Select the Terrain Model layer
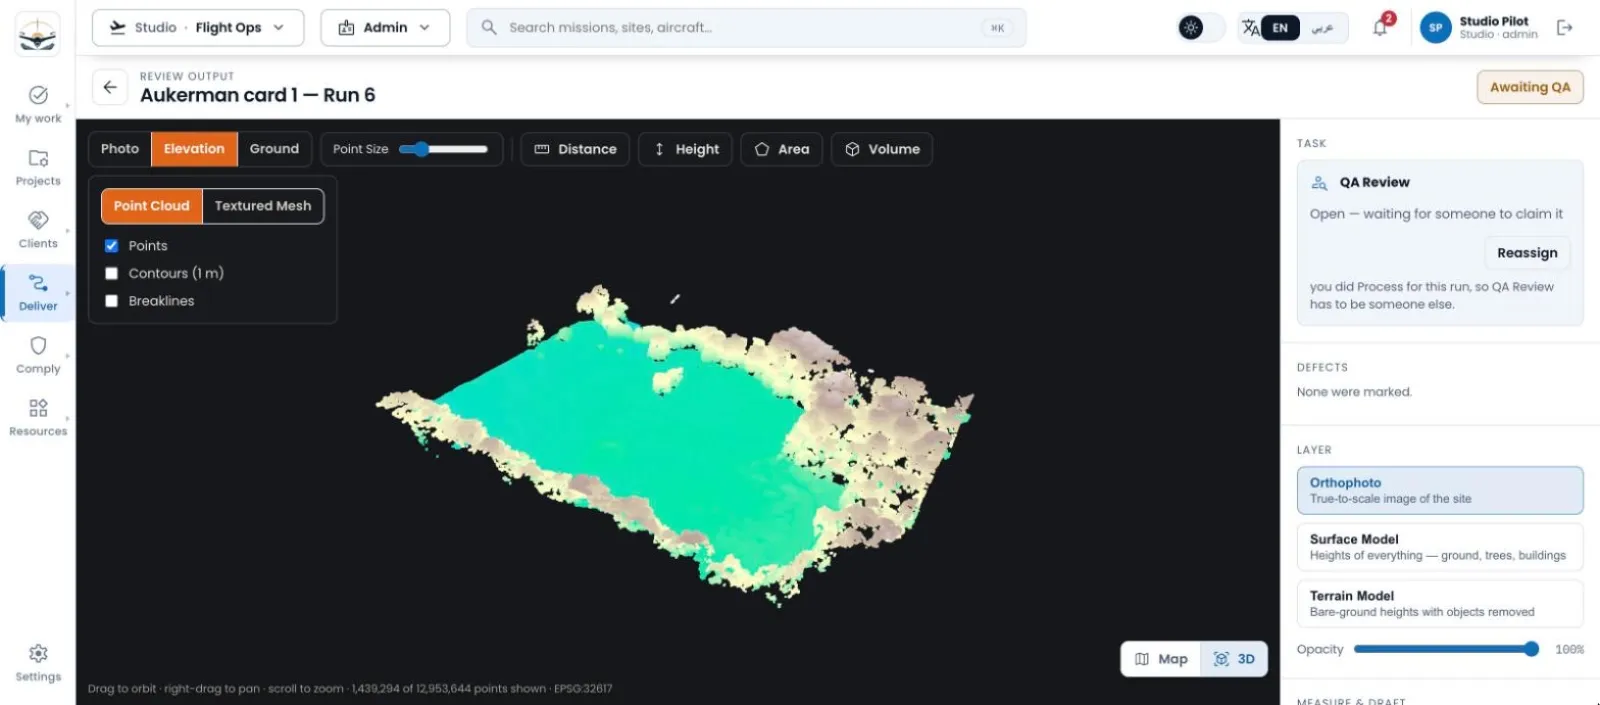Image resolution: width=1600 pixels, height=705 pixels. [x=1440, y=603]
